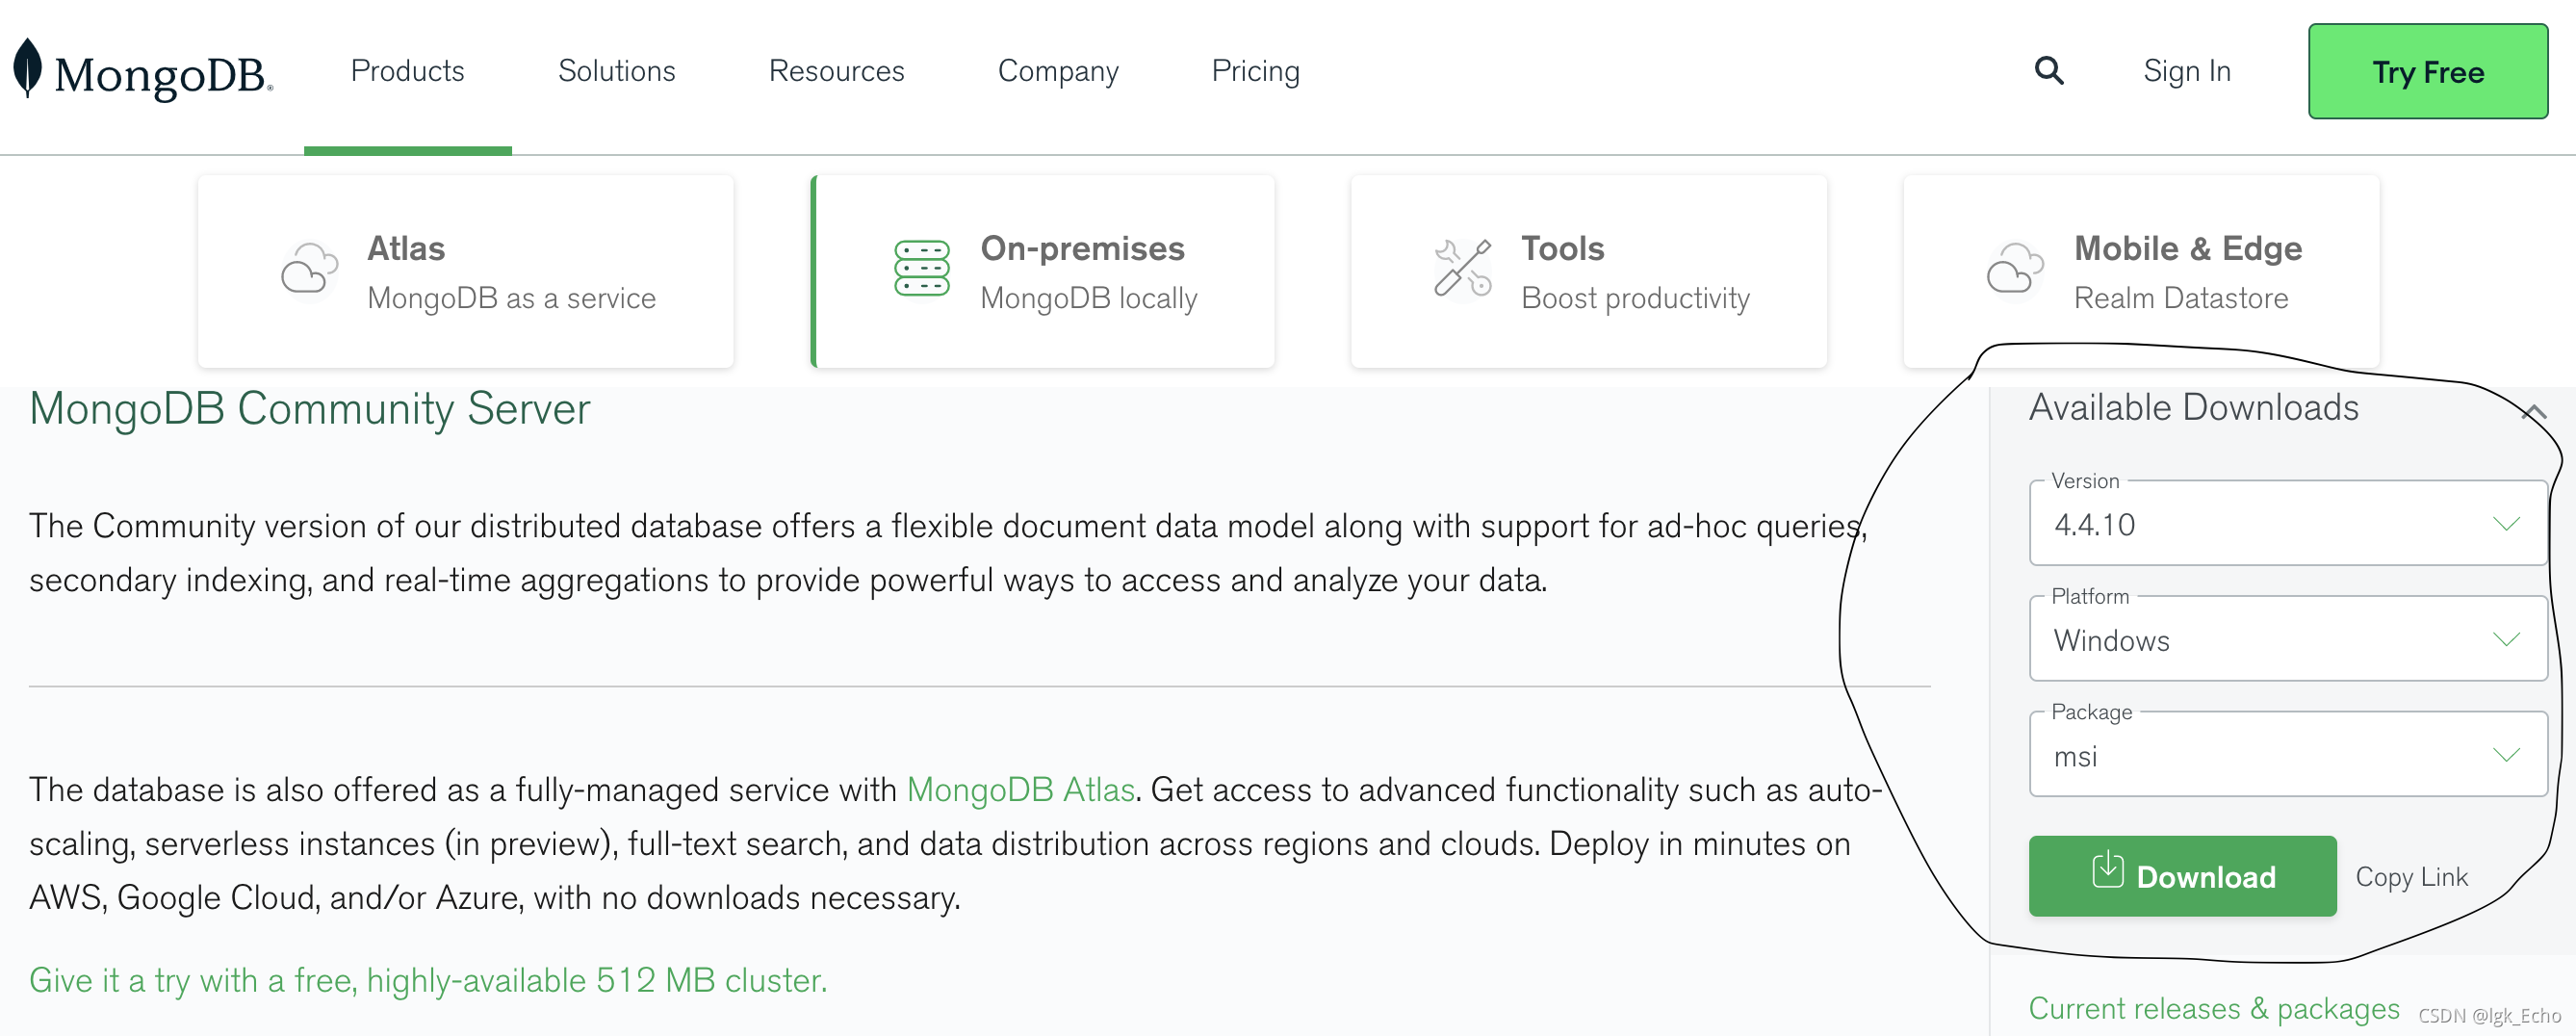Click the Tools wrench and screwdriver icon
The height and width of the screenshot is (1036, 2576).
coord(1462,268)
